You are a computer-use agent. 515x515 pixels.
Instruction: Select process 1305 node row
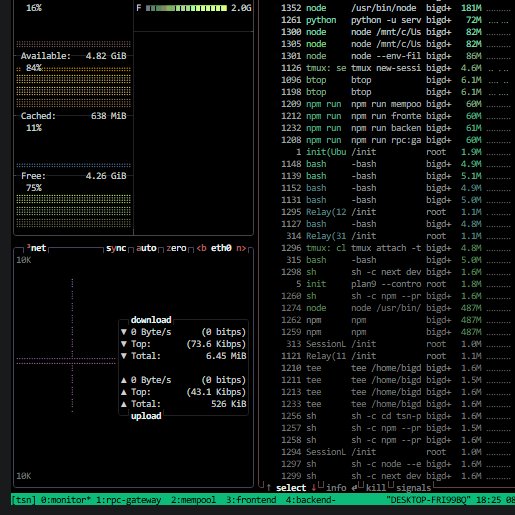[395, 44]
